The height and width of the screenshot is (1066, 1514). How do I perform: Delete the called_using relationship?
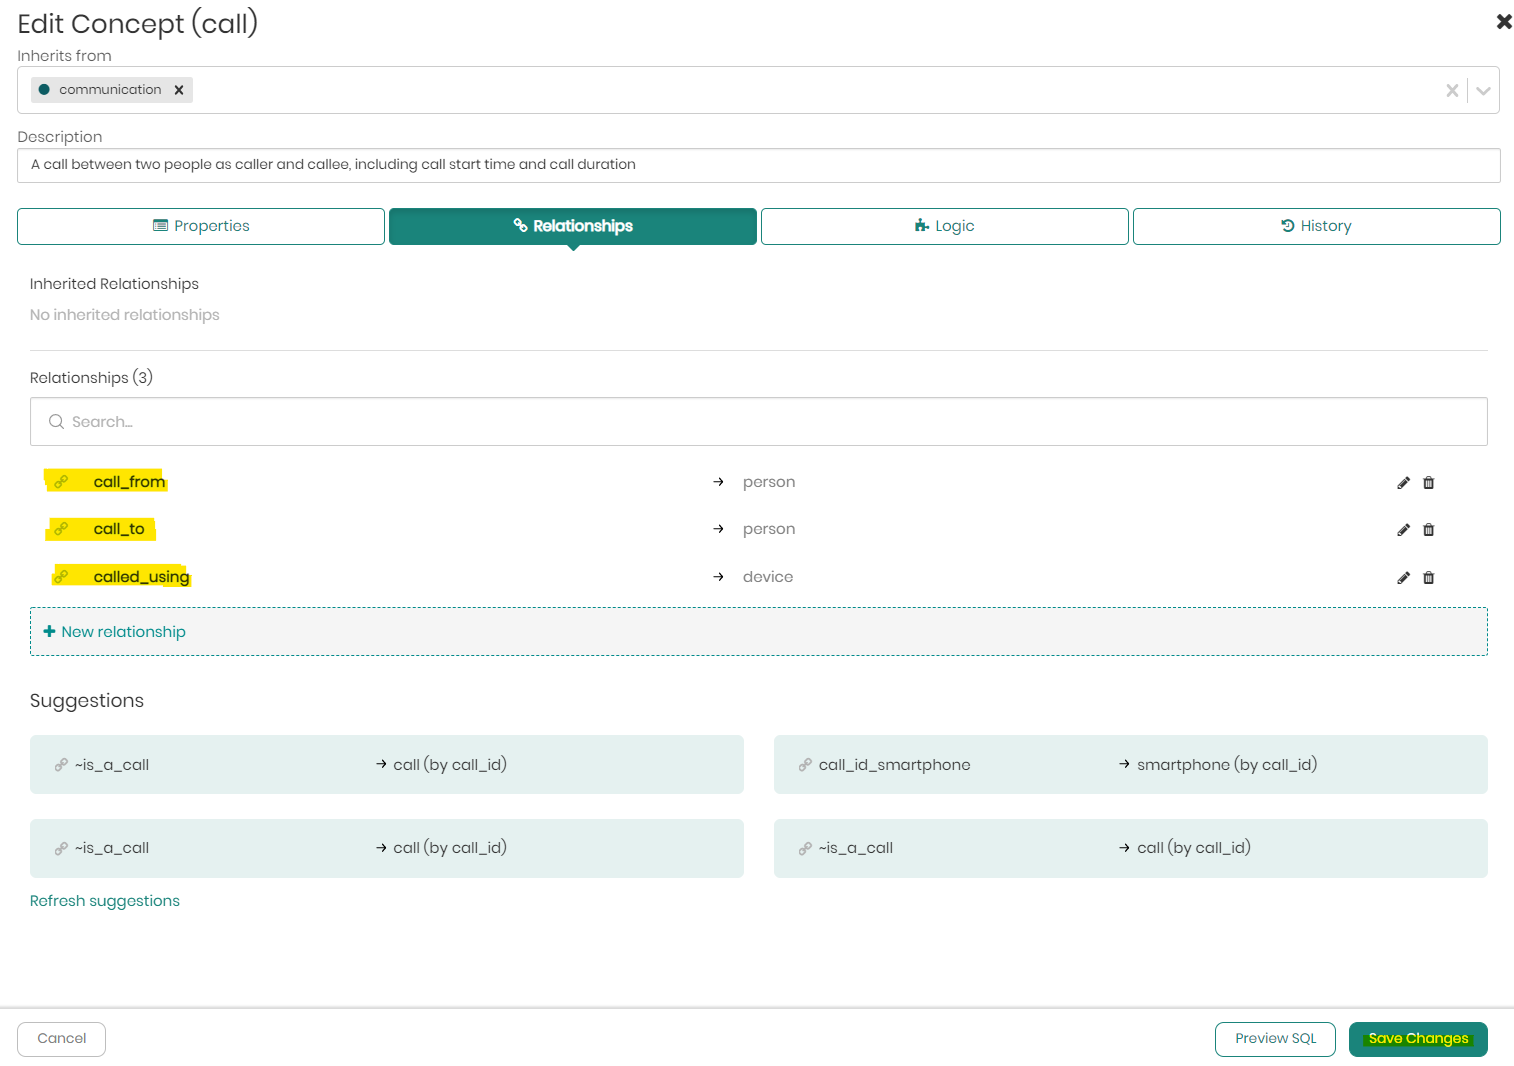click(1428, 578)
